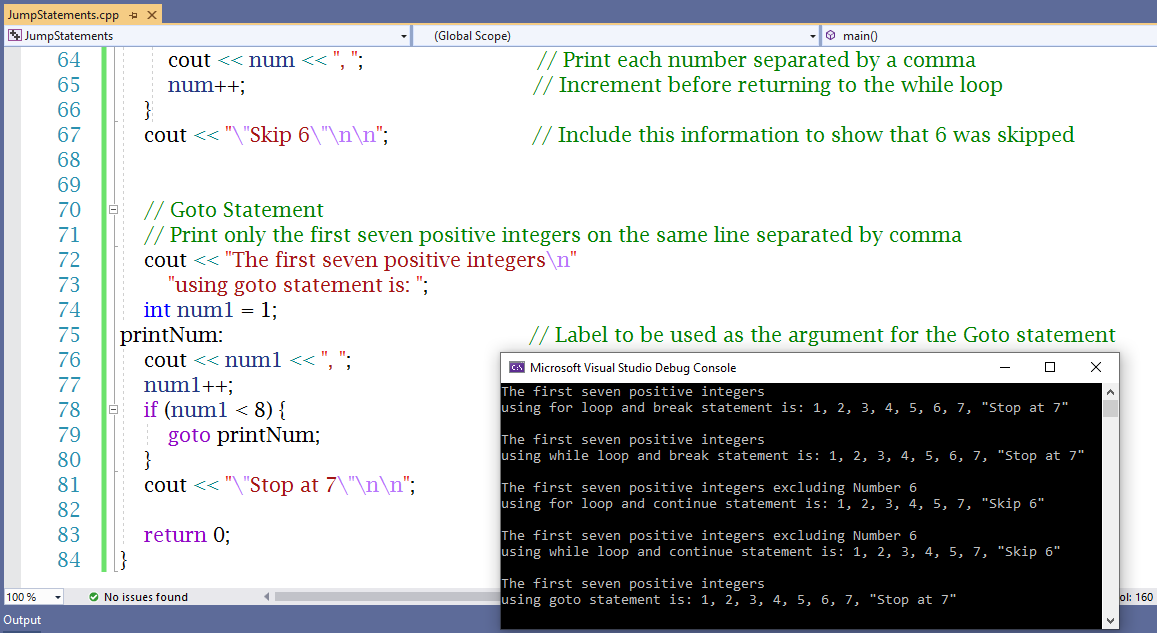1157x633 pixels.
Task: Close the JumpStatements.cpp tab
Action: pos(151,15)
